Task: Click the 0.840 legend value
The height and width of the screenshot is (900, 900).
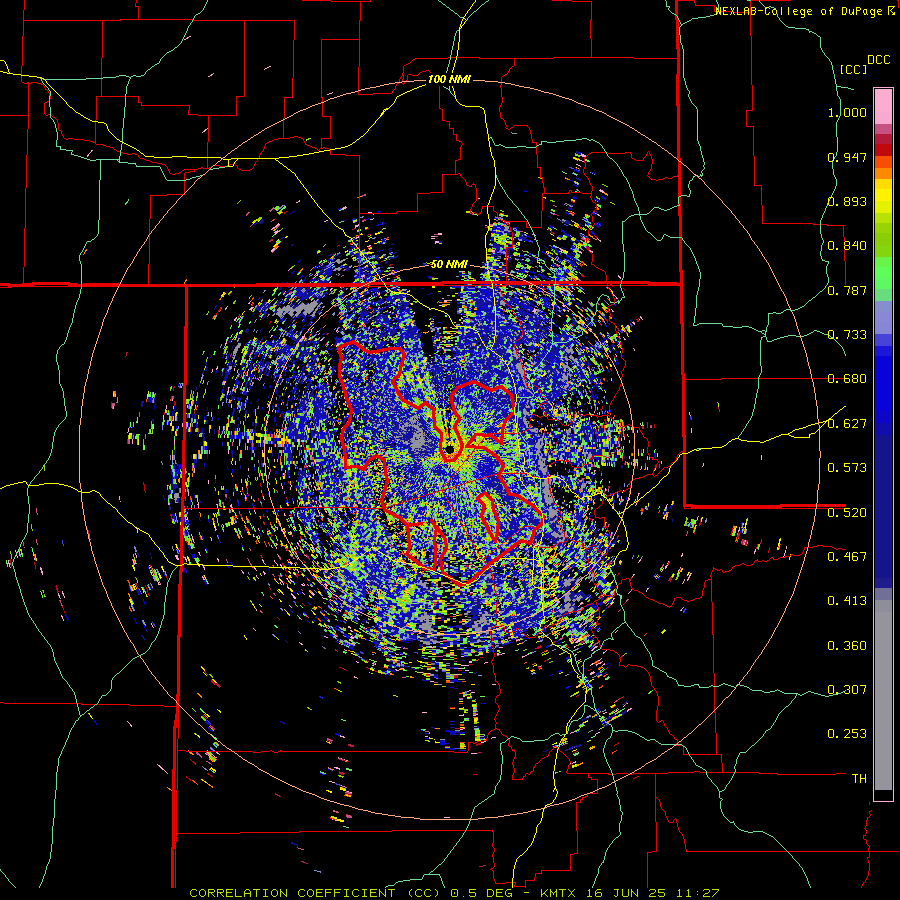Action: (x=847, y=246)
